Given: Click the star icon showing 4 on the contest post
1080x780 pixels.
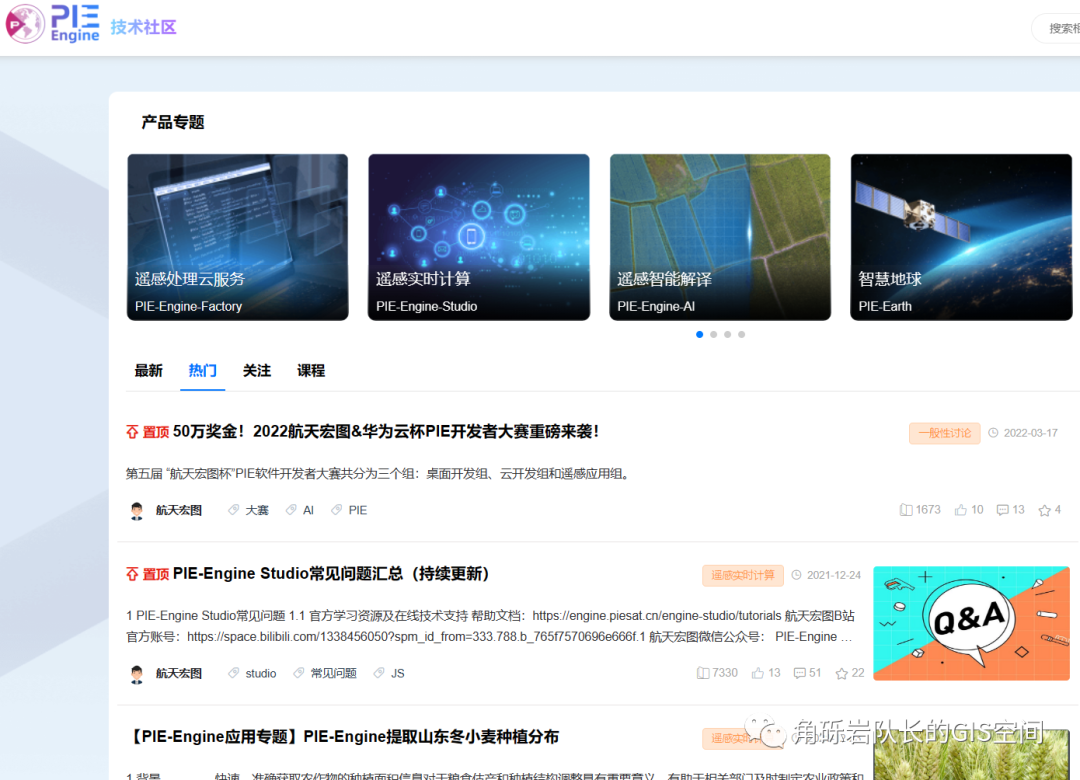Looking at the screenshot, I should [x=1043, y=509].
